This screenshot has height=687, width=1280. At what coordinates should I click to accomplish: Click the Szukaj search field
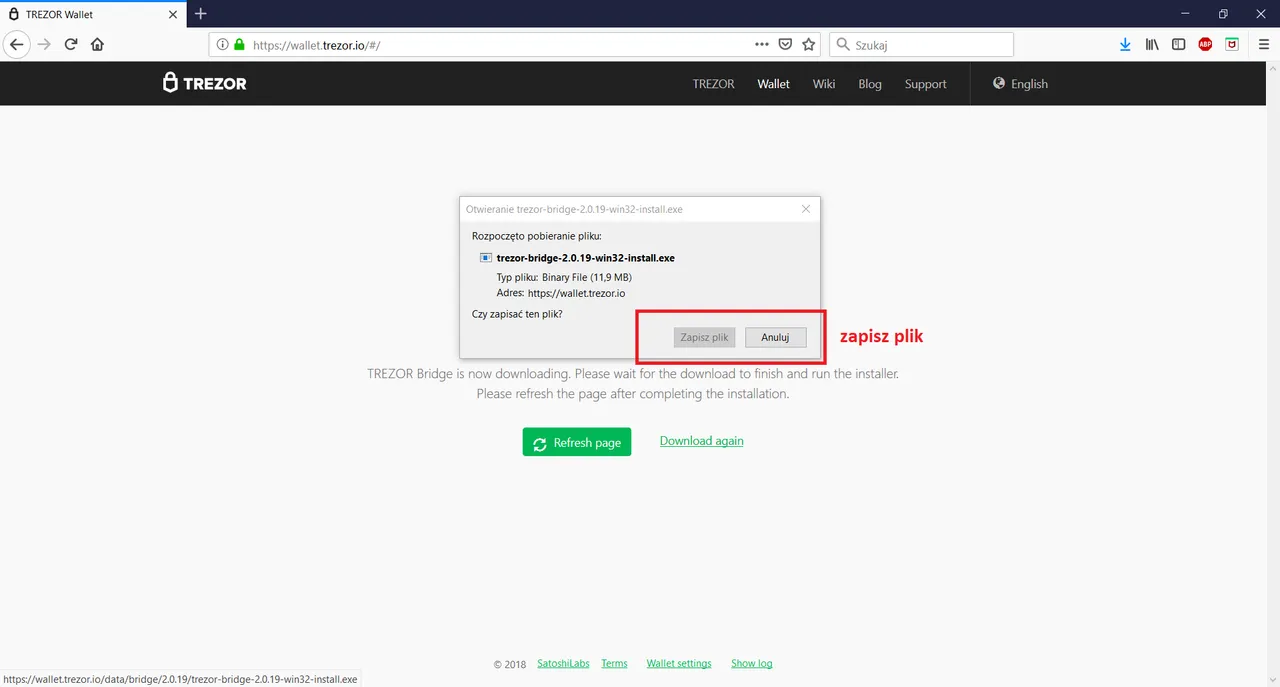pyautogui.click(x=921, y=44)
